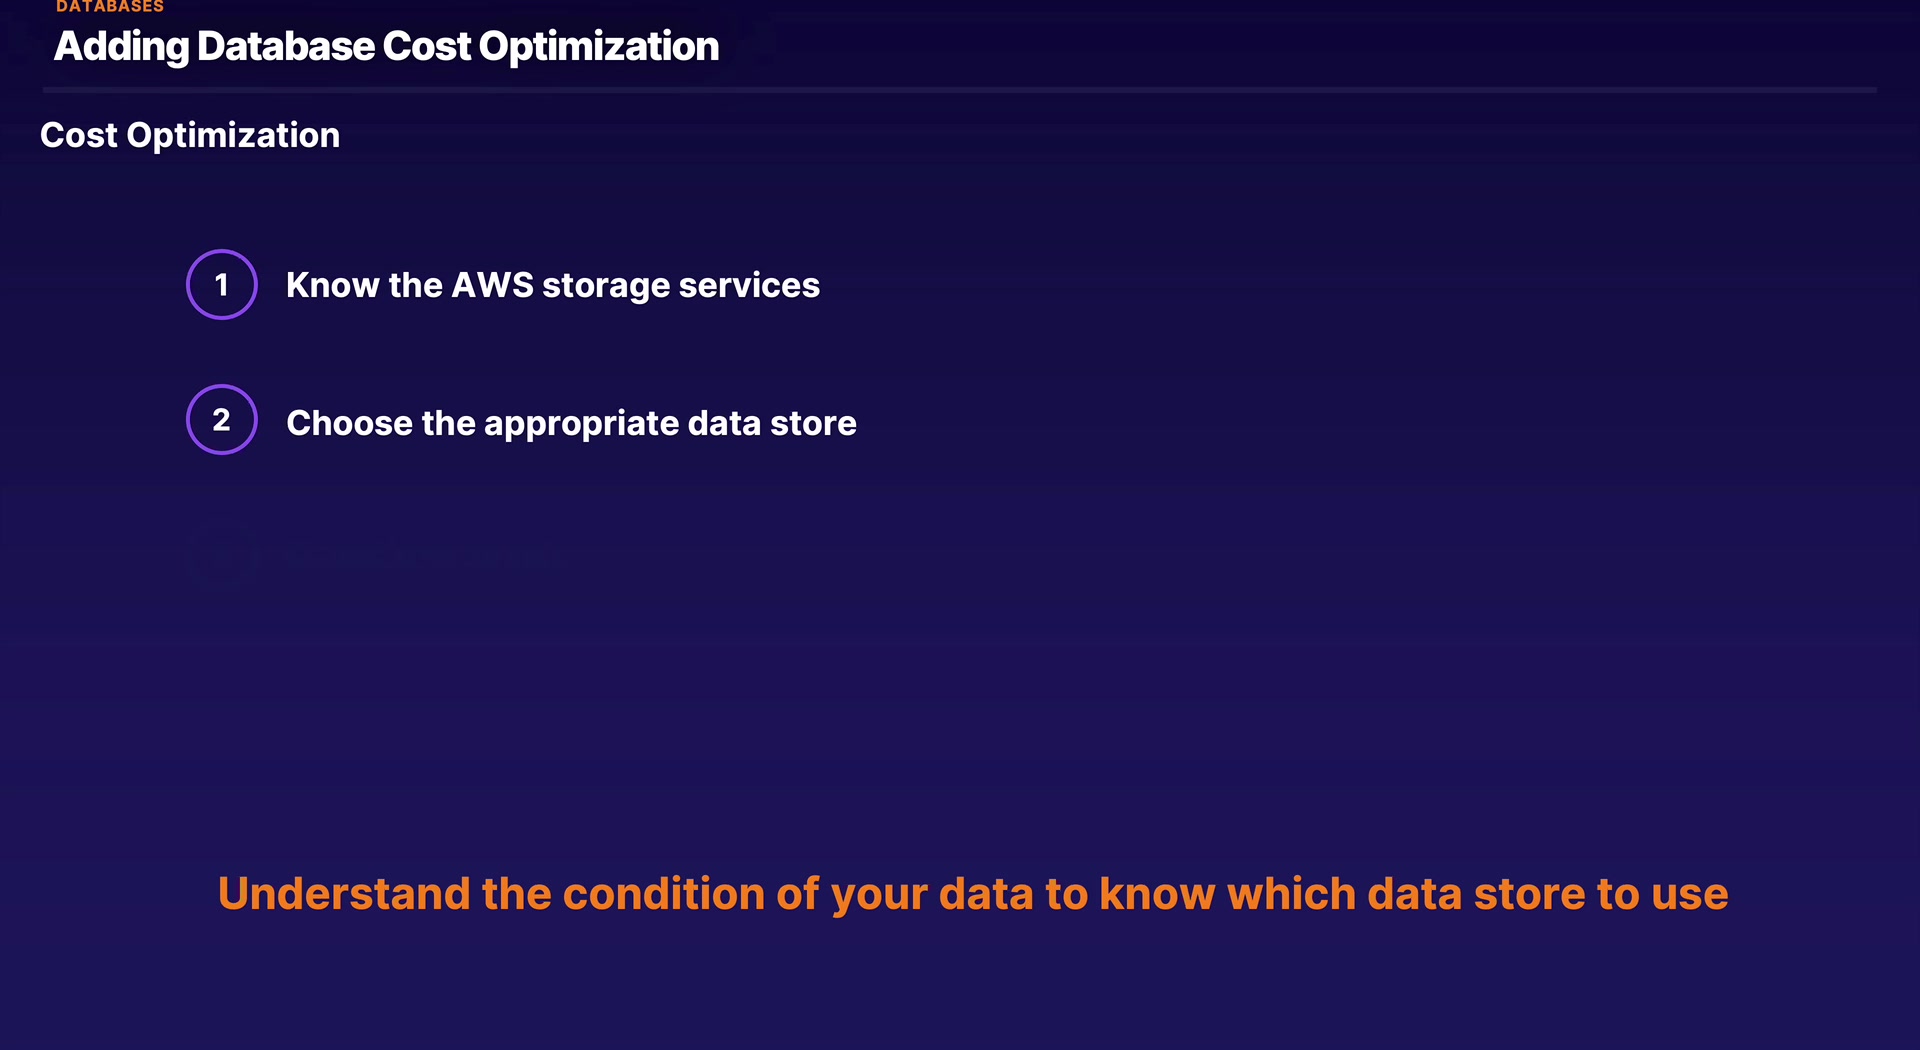Click the numbered circle 2 icon
The height and width of the screenshot is (1050, 1920).
222,420
